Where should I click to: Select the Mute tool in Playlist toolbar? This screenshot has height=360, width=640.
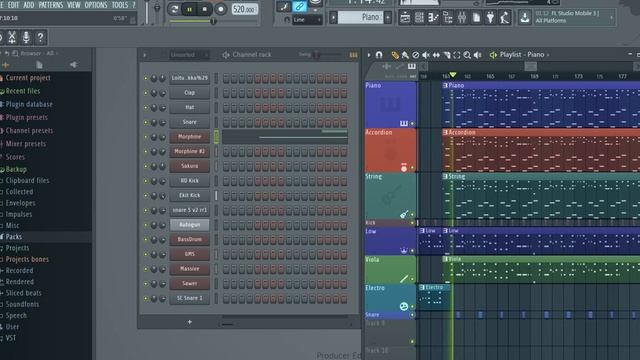point(426,55)
